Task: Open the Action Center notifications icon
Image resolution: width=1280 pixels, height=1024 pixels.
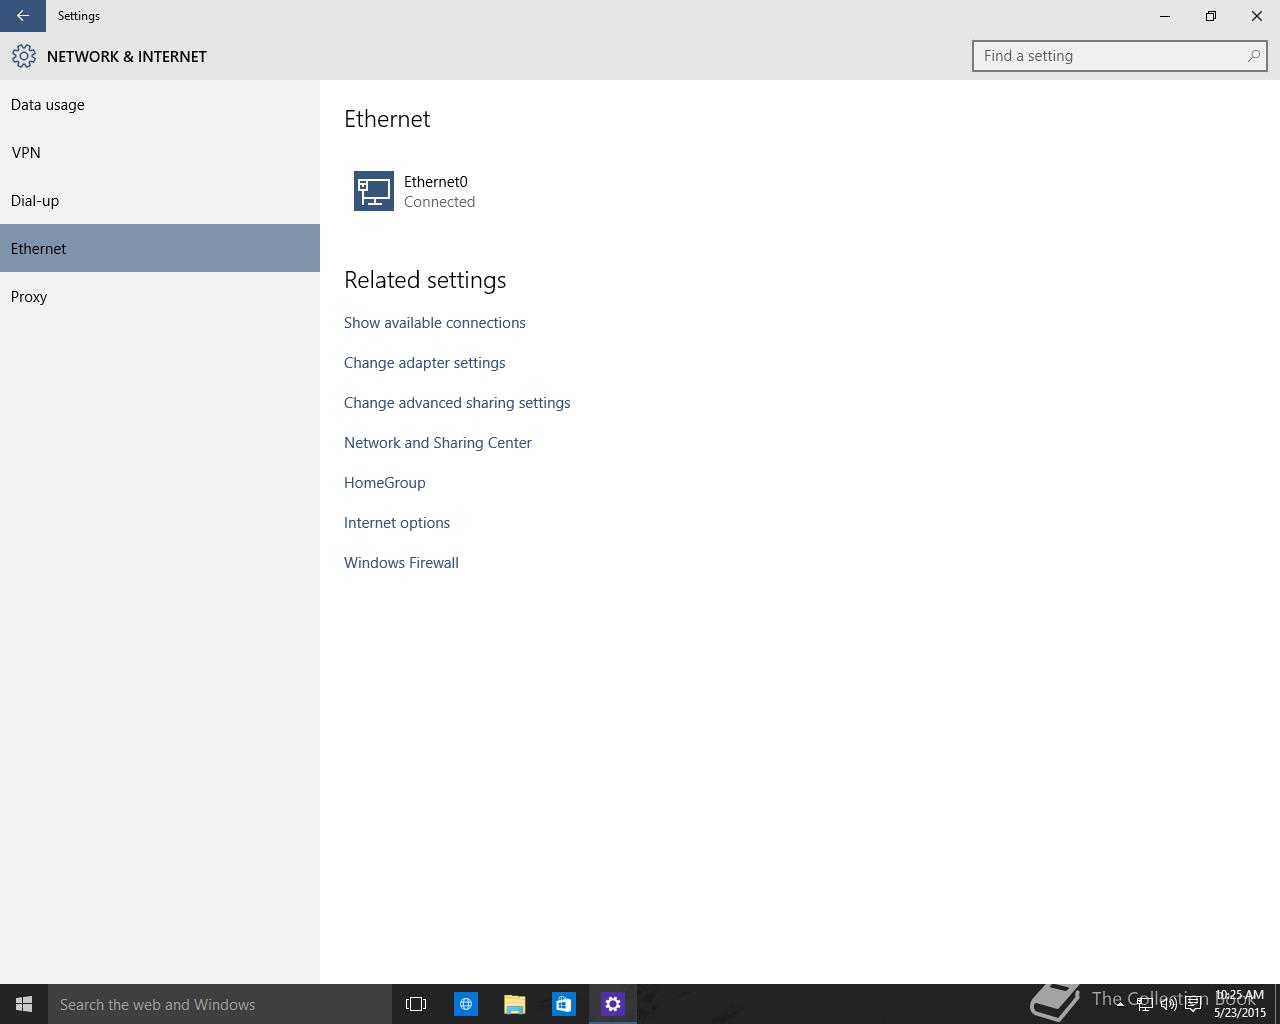Action: click(1193, 1005)
